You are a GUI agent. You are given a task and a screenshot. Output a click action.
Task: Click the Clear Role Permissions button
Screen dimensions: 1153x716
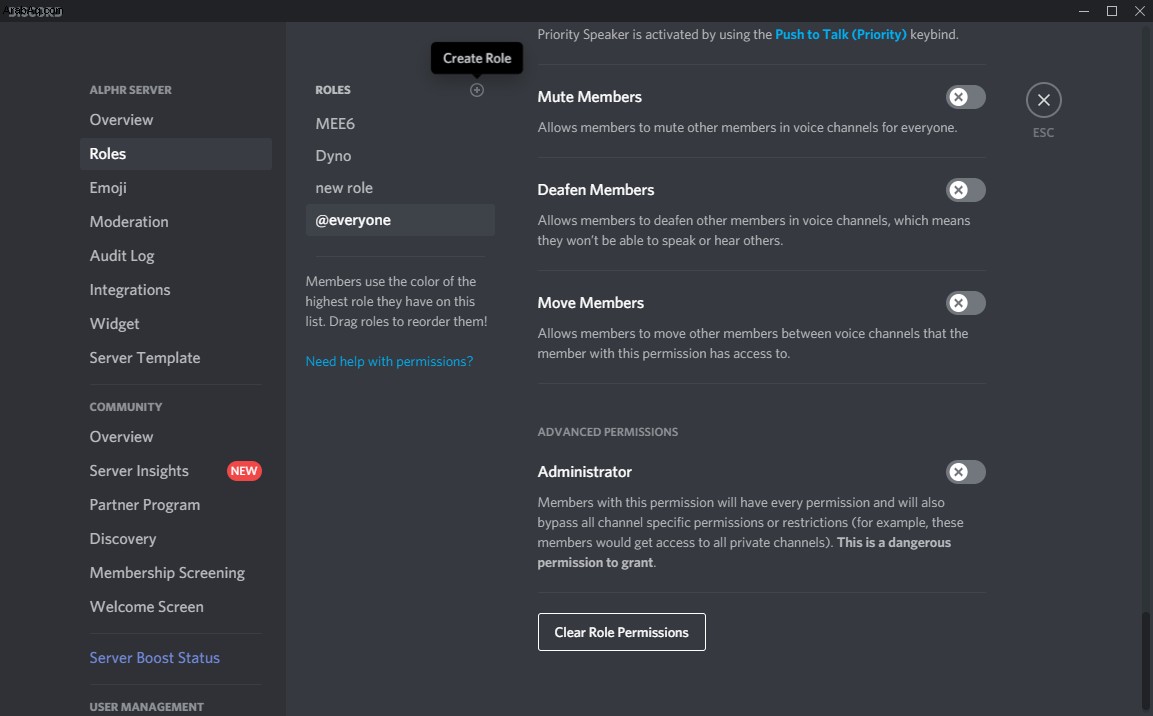pos(621,632)
